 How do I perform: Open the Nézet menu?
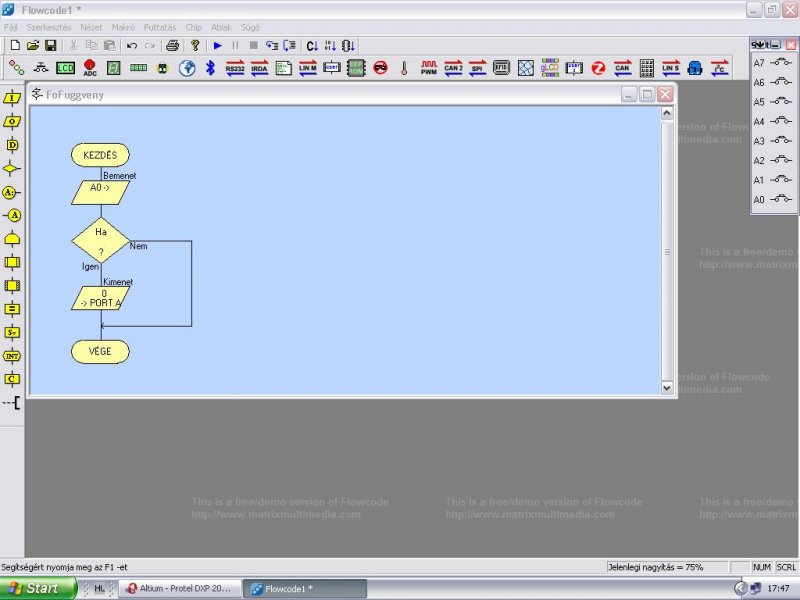(91, 28)
